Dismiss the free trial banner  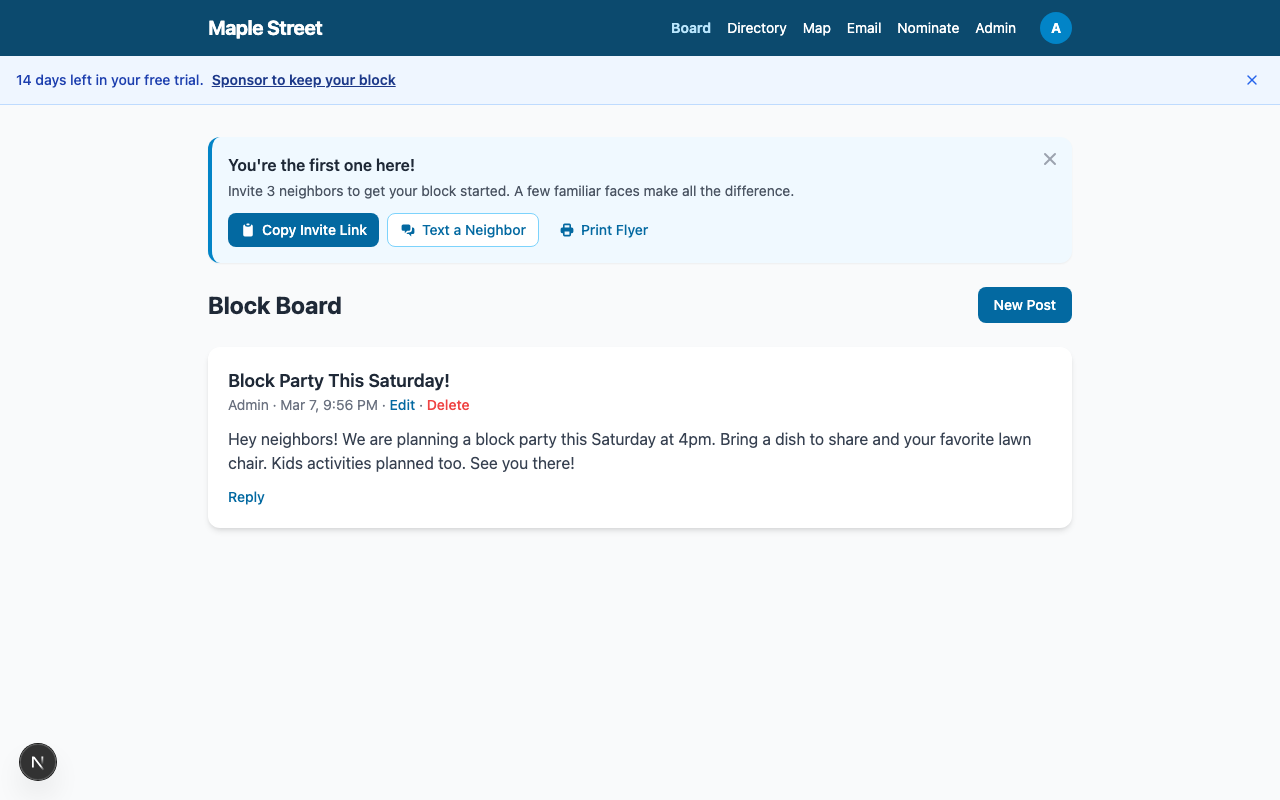pos(1252,80)
